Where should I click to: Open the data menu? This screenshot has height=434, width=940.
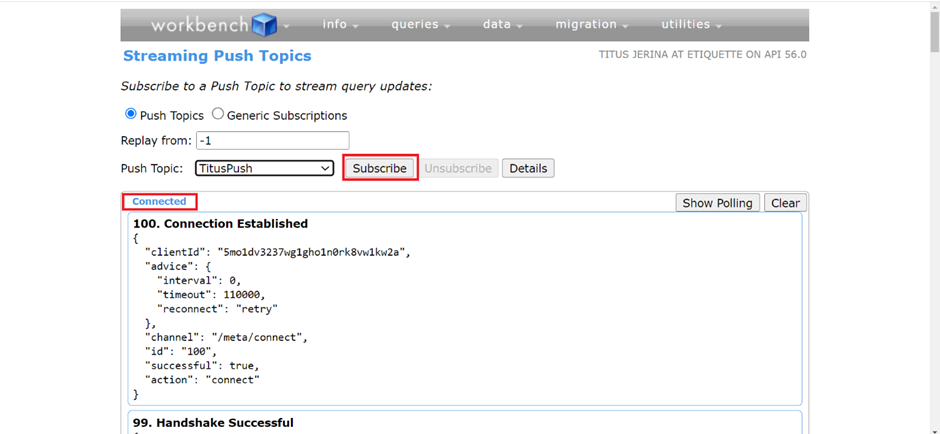(502, 25)
